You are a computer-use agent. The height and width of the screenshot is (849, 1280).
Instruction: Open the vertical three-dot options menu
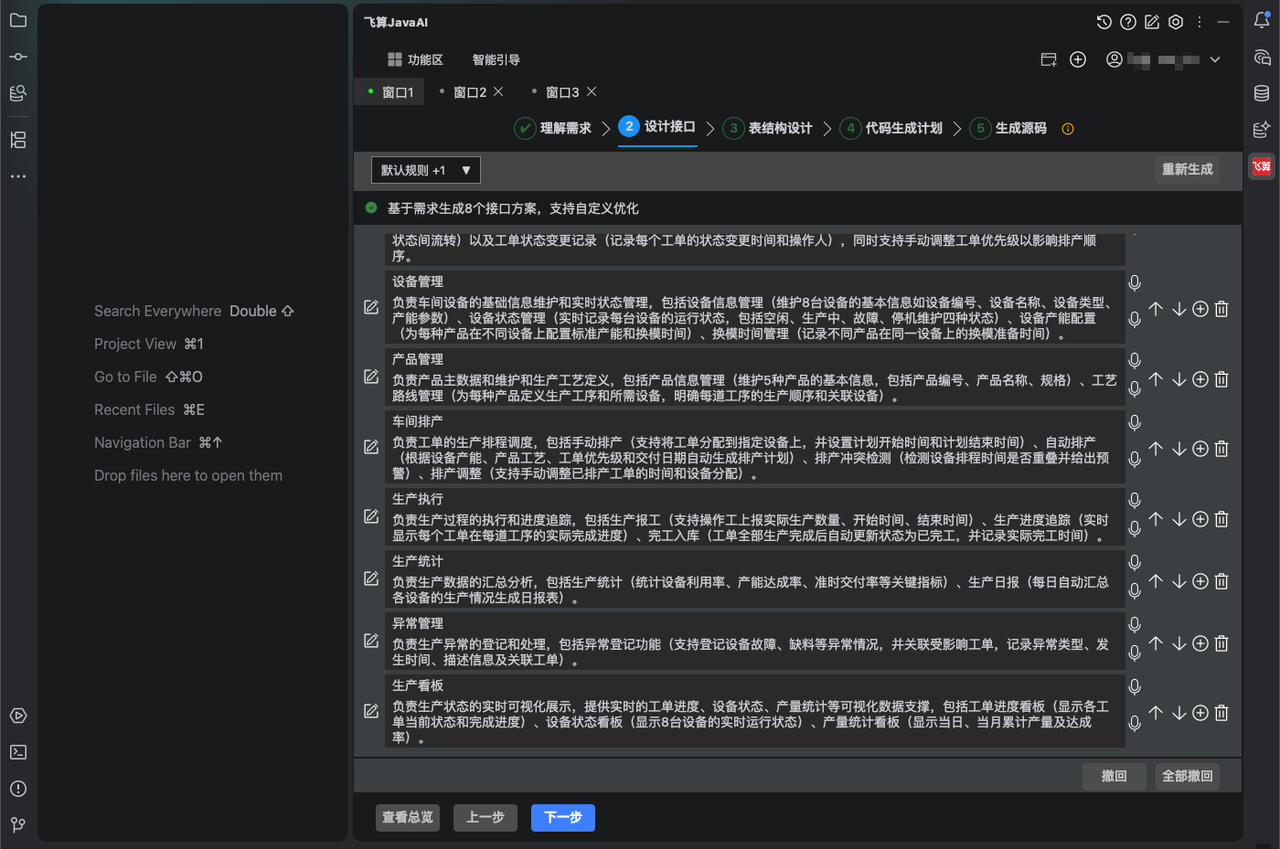1199,22
